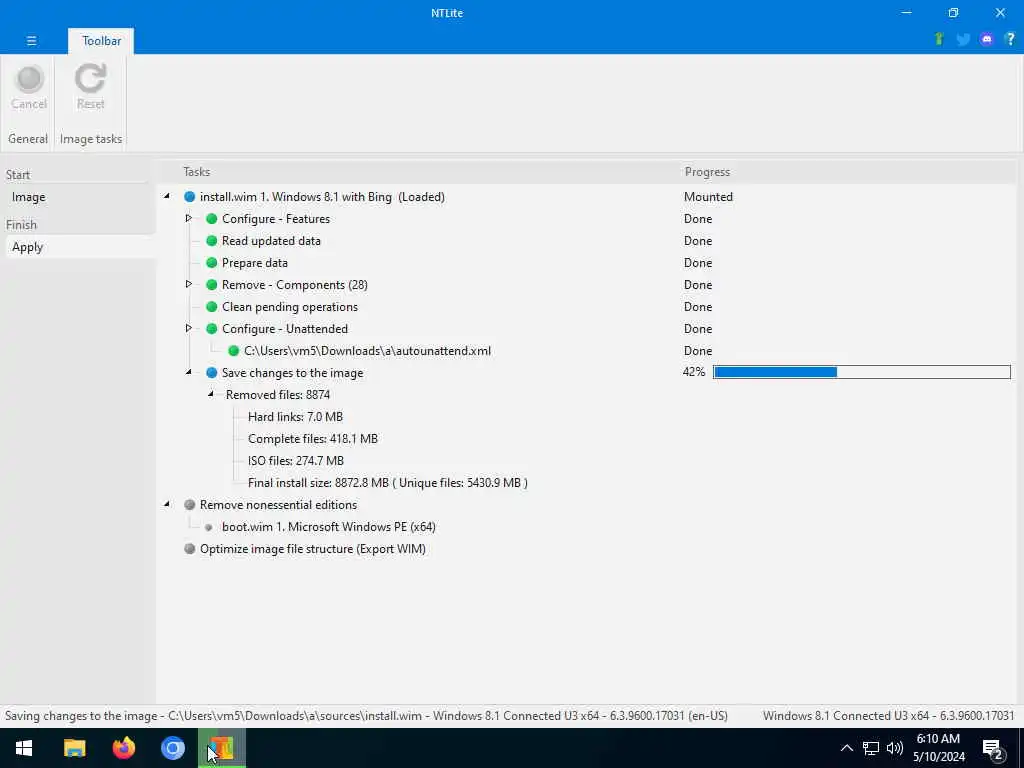Click the 42% save progress bar
This screenshot has width=1024, height=768.
tap(861, 372)
